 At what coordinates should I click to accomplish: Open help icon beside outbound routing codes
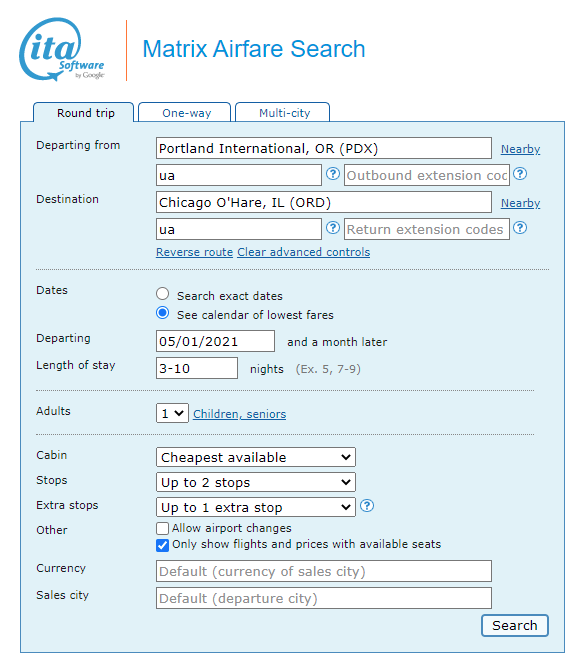point(333,174)
